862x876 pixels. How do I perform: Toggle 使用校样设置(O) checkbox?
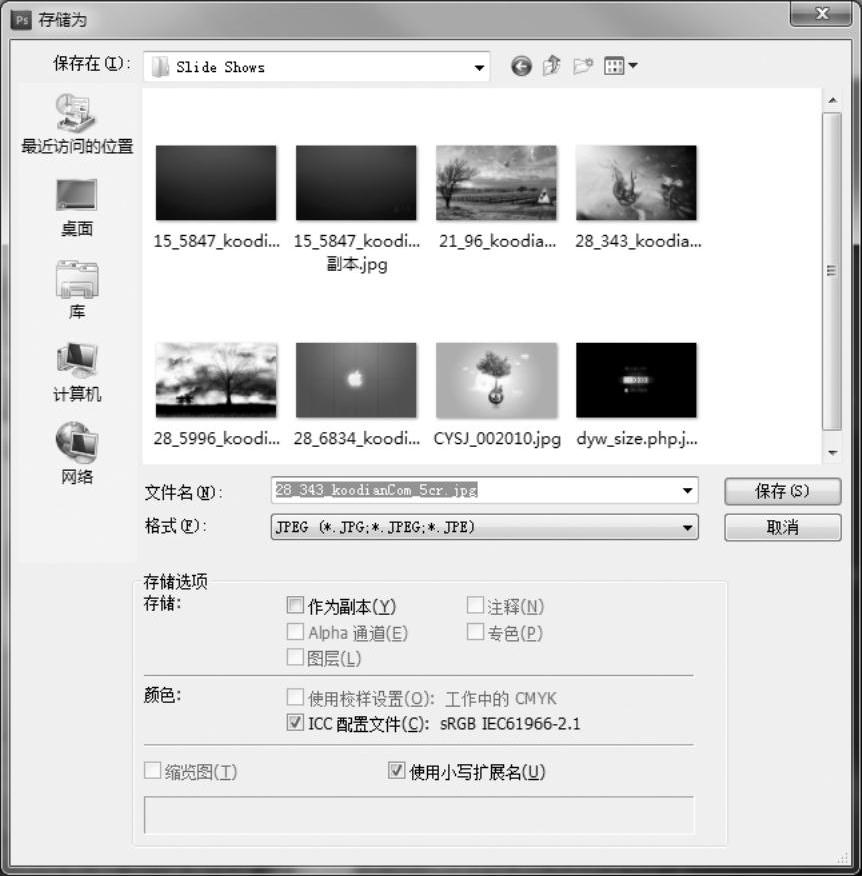(x=295, y=697)
